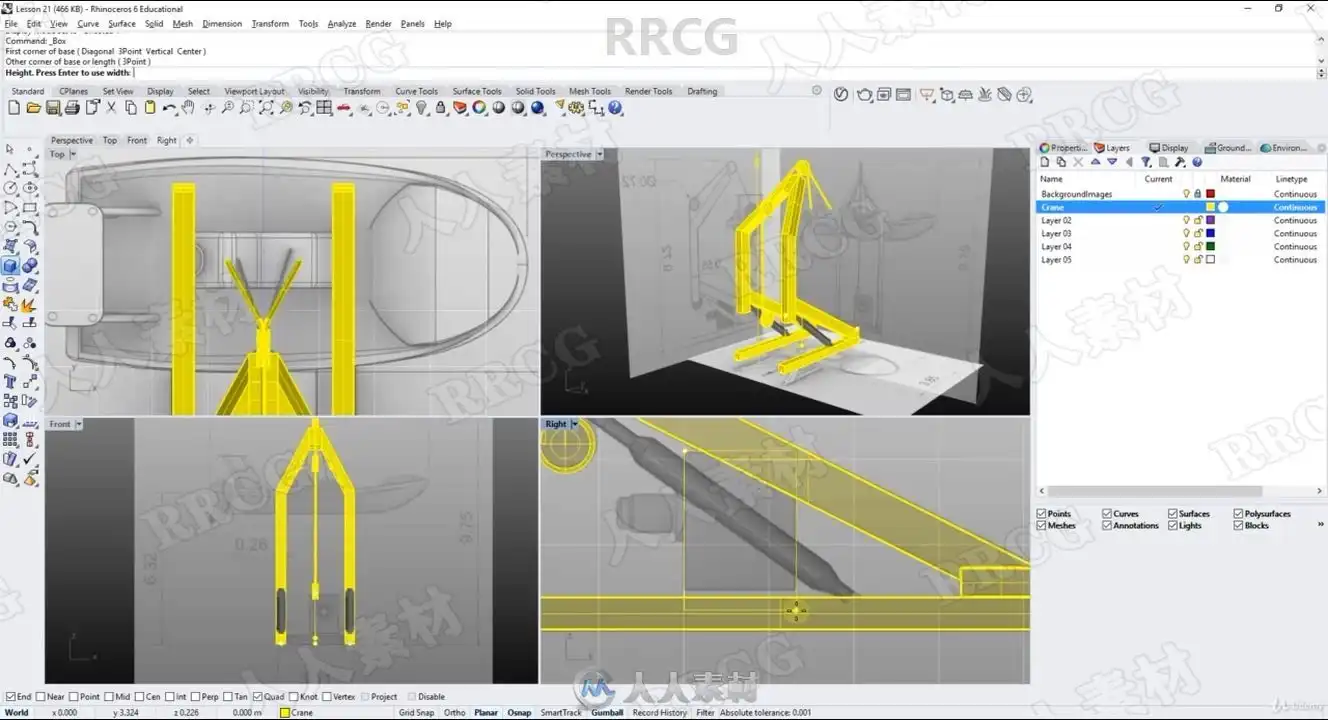The image size is (1328, 720).
Task: Switch to the Solid Tools toolbar tab
Action: click(535, 91)
